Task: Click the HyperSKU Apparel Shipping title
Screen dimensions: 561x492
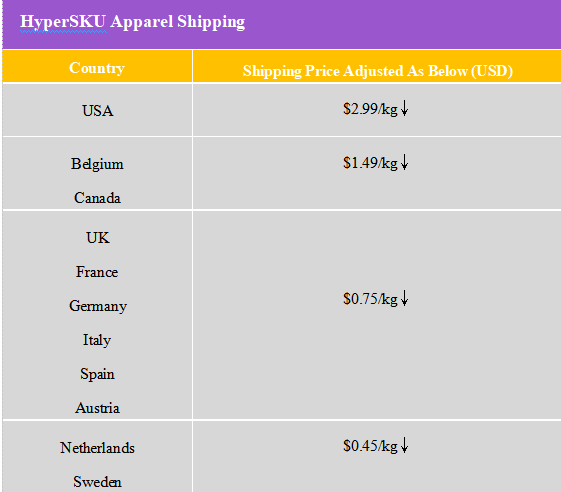Action: [x=132, y=22]
